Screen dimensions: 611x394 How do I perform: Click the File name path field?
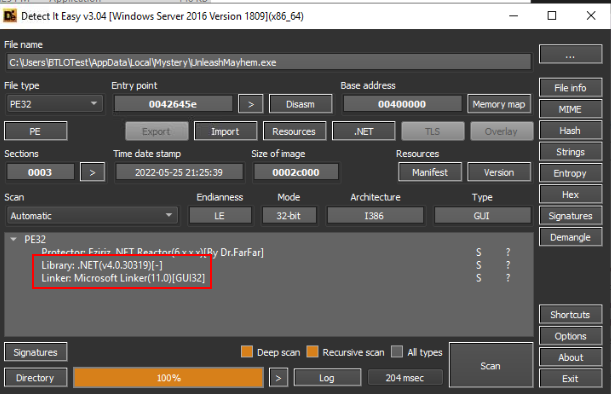[x=269, y=62]
